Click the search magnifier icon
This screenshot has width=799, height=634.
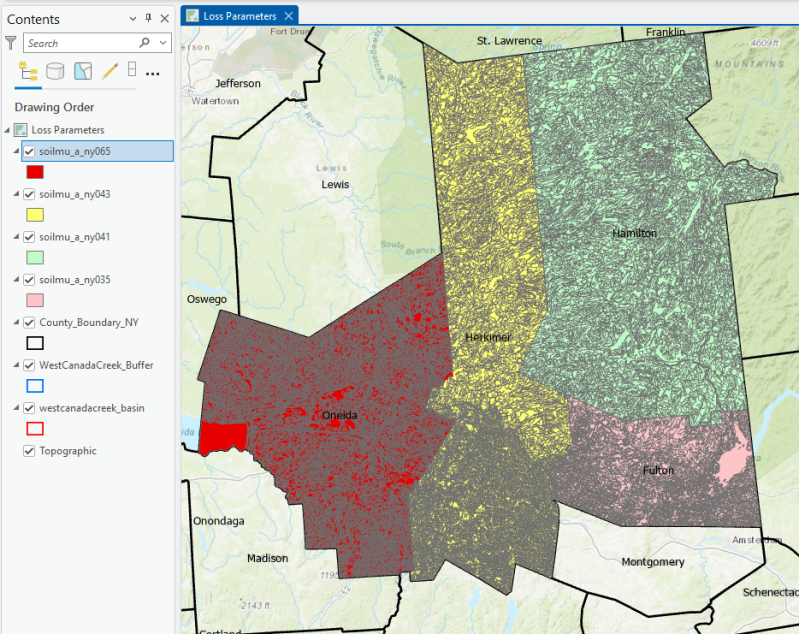[x=145, y=43]
